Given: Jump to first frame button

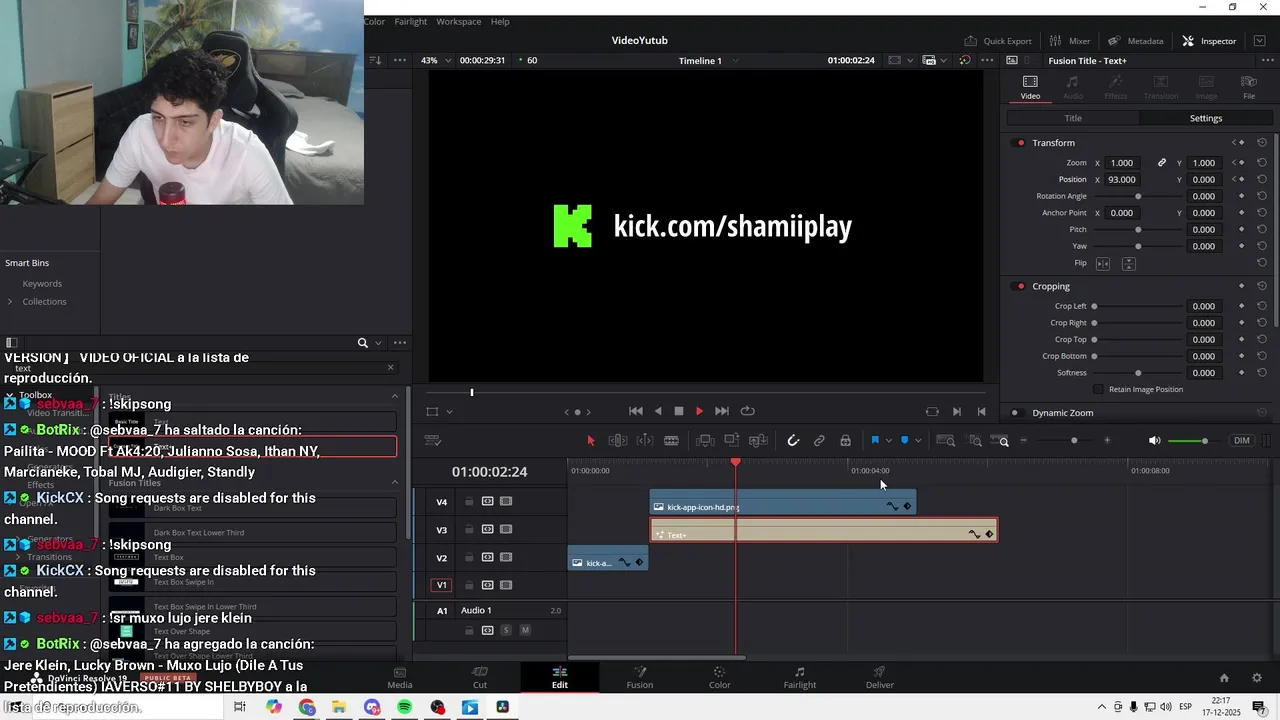Looking at the screenshot, I should click(x=636, y=411).
